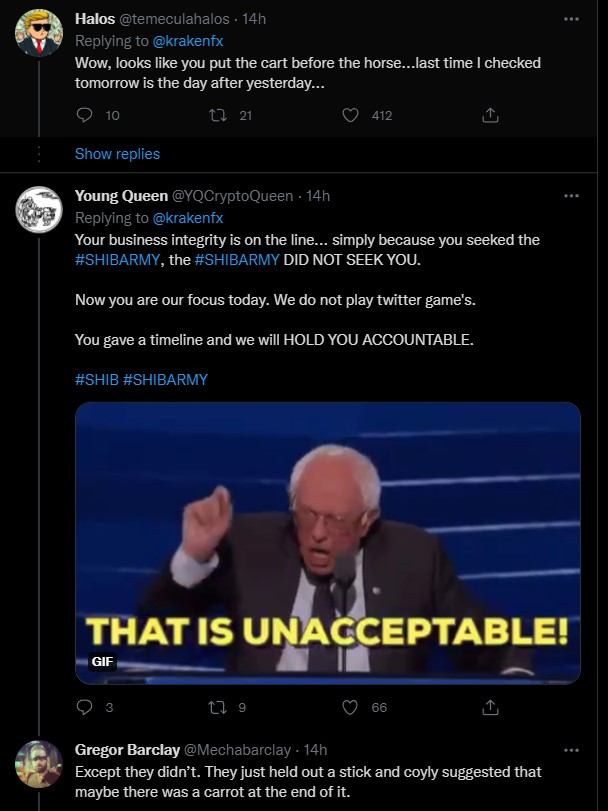Viewport: 608px width, 811px height.
Task: Open more options on Gregor Barclay's tweet
Action: [x=571, y=749]
